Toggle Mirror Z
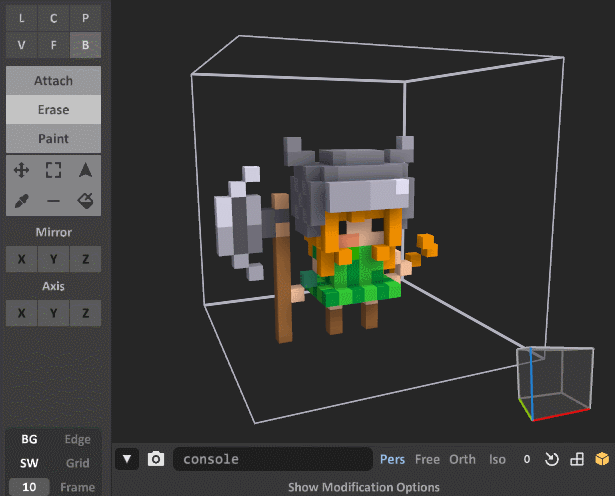Image resolution: width=615 pixels, height=496 pixels. tap(86, 259)
